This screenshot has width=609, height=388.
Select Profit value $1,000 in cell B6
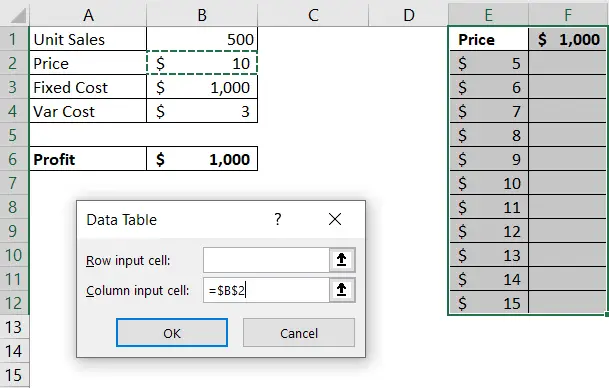(202, 159)
